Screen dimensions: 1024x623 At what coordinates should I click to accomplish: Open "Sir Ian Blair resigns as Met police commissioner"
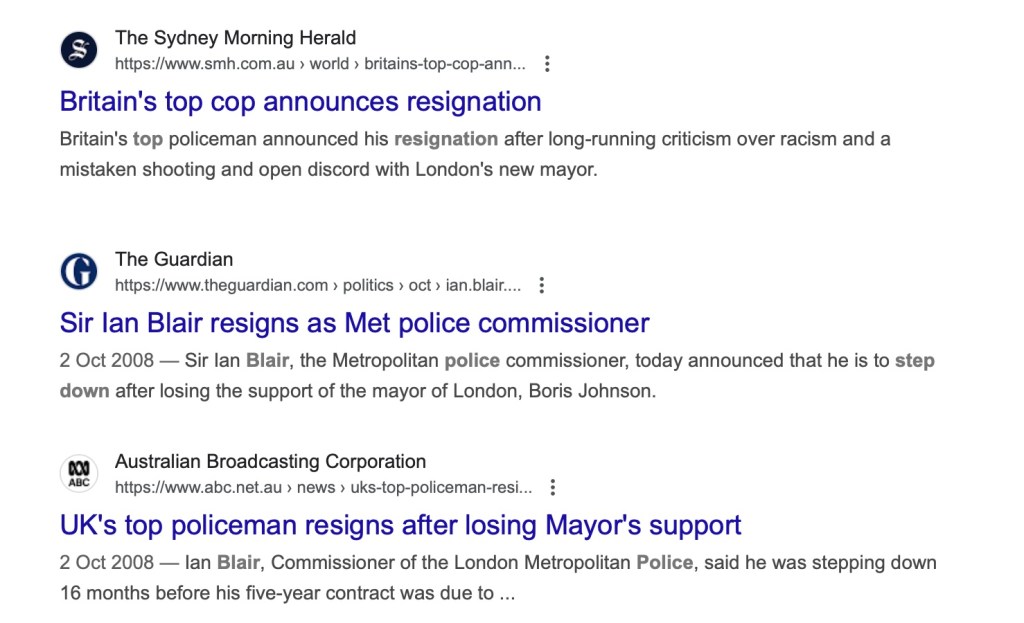click(x=354, y=323)
